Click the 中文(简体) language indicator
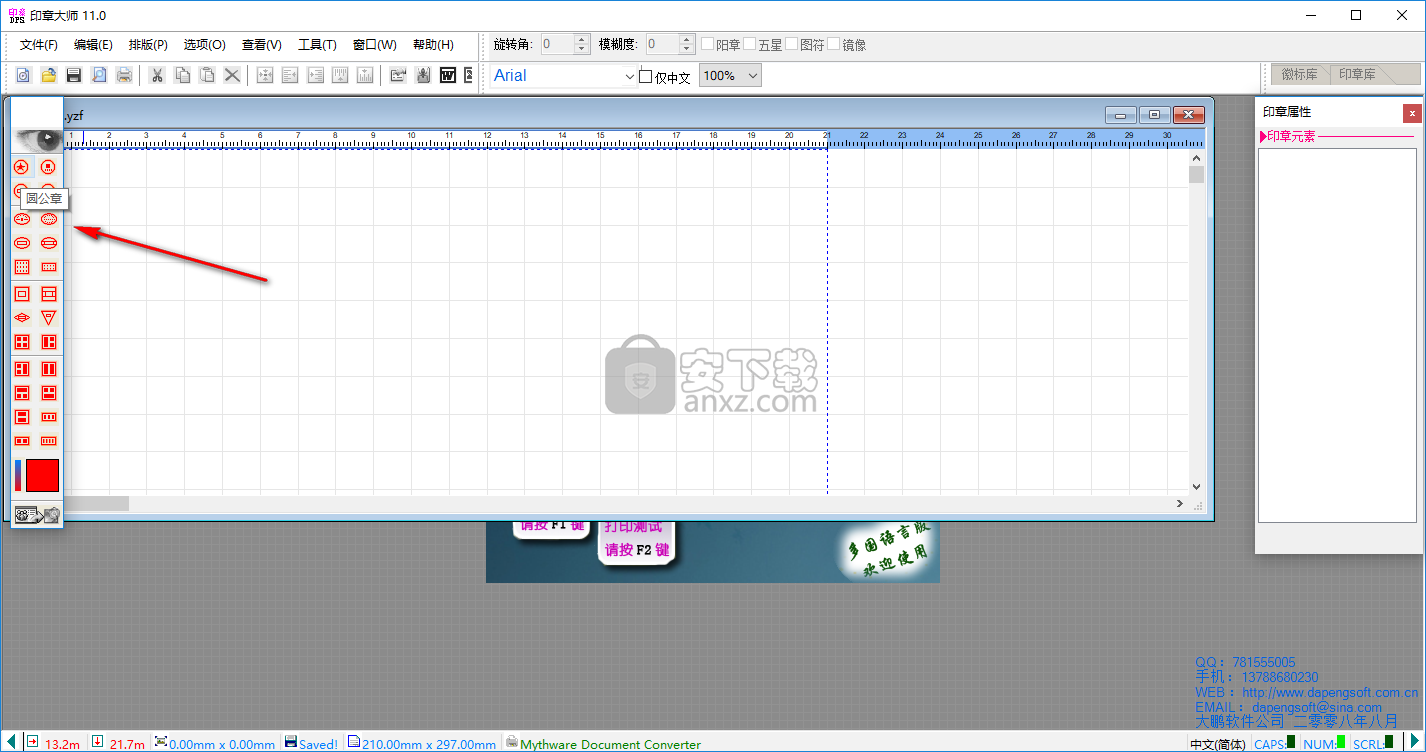Image resolution: width=1426 pixels, height=752 pixels. click(x=1217, y=744)
